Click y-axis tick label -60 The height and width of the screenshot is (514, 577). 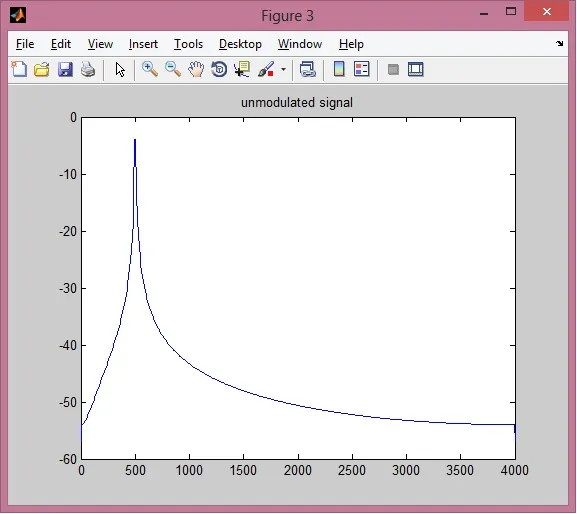[68, 459]
